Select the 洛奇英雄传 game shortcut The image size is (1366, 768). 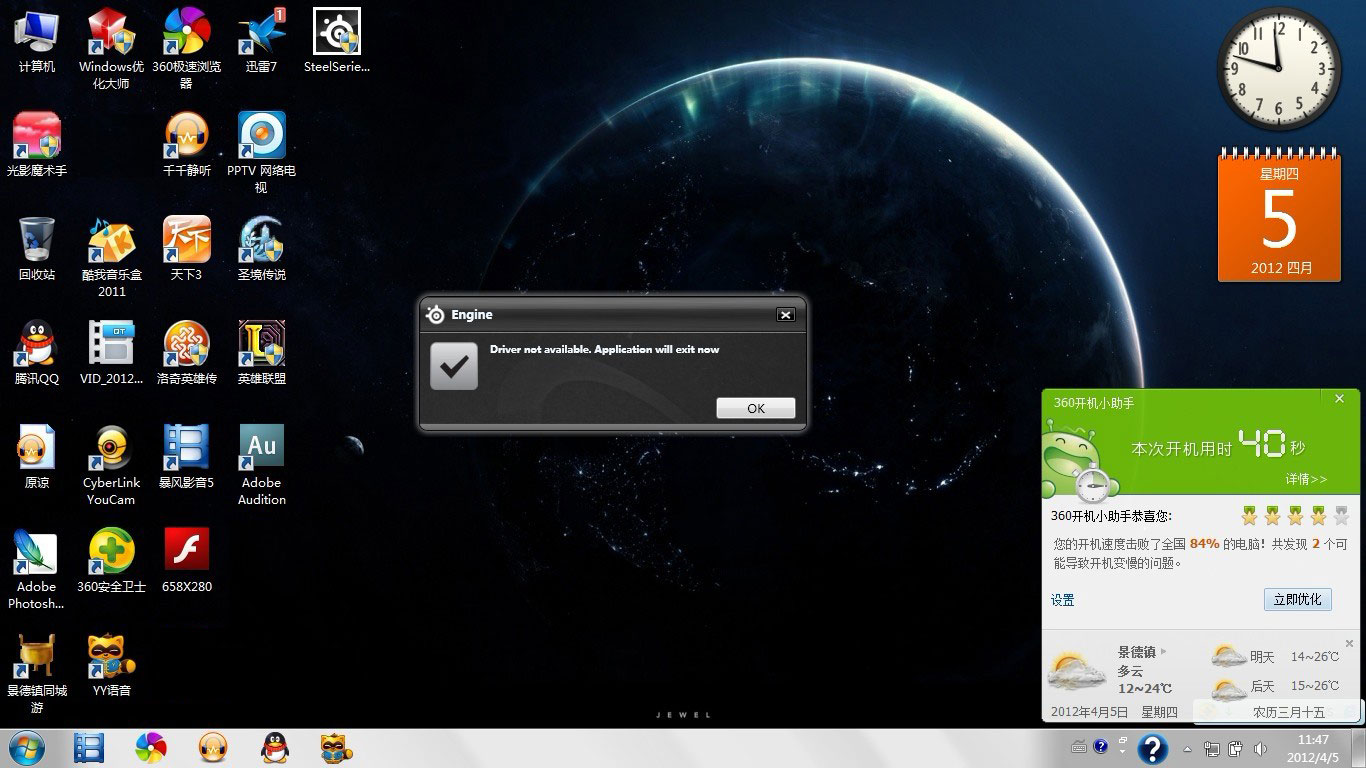point(186,353)
